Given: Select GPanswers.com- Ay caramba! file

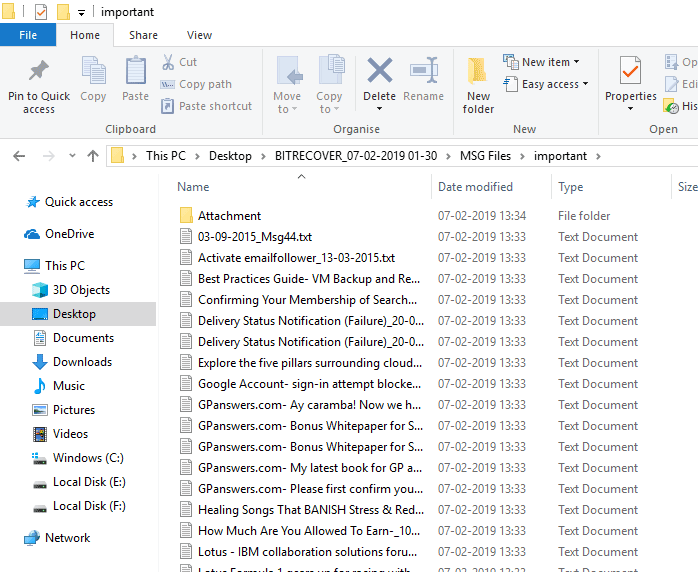Looking at the screenshot, I should tap(309, 405).
